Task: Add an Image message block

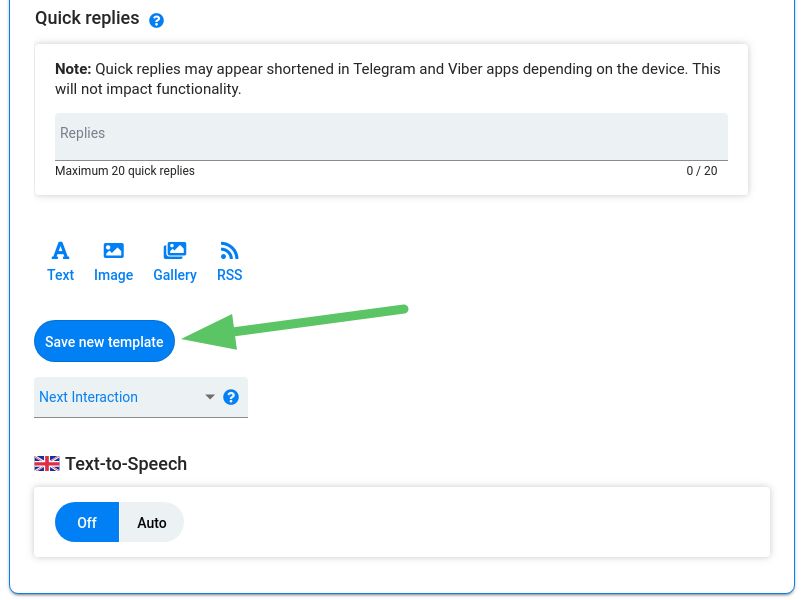Action: [113, 261]
